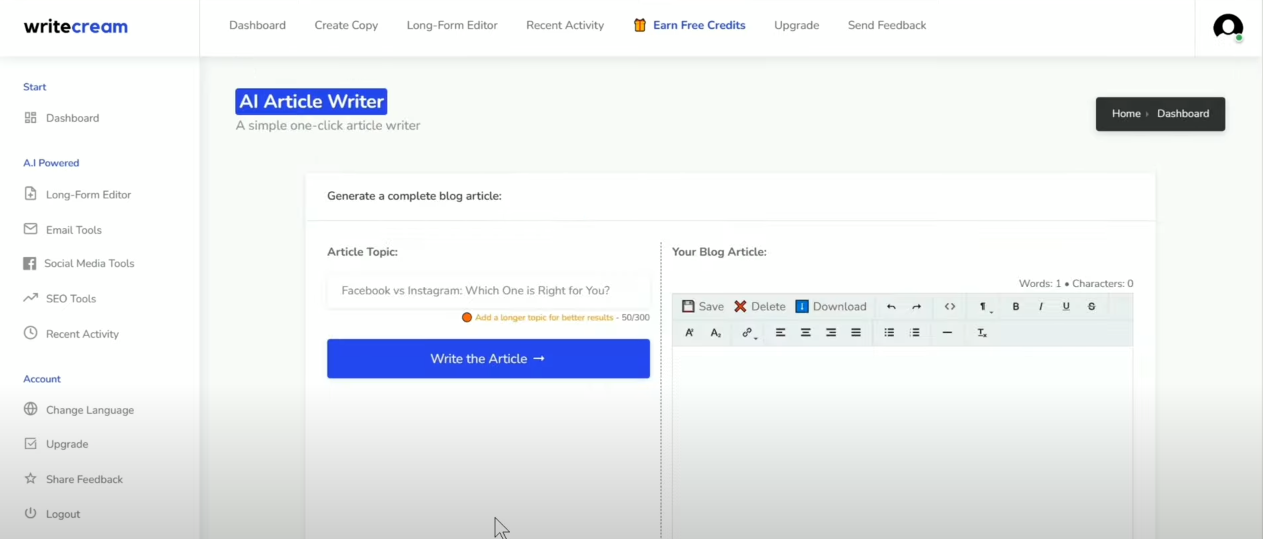Apply underline formatting in the editor toolbar
This screenshot has height=539, width=1263.
click(x=1066, y=307)
